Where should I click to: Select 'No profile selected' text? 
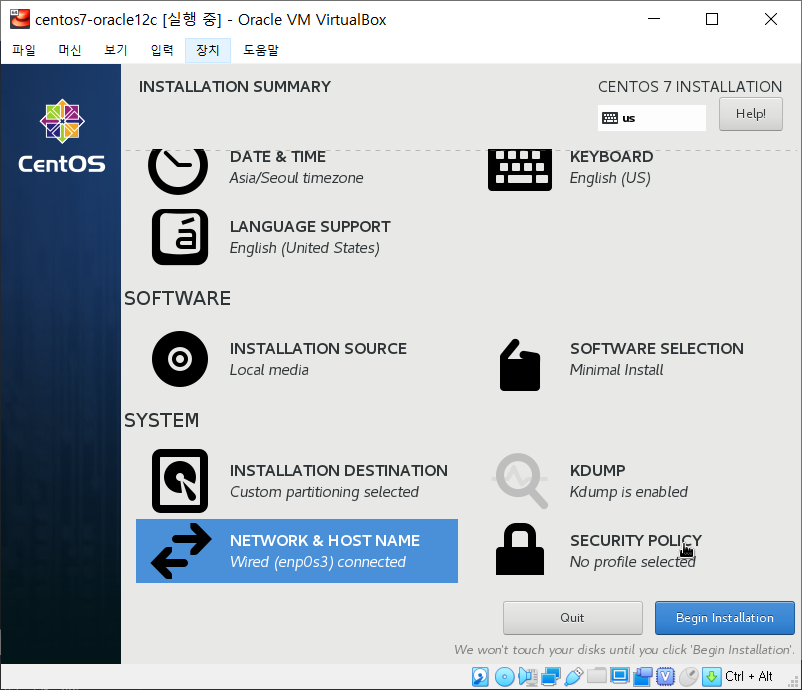click(633, 562)
